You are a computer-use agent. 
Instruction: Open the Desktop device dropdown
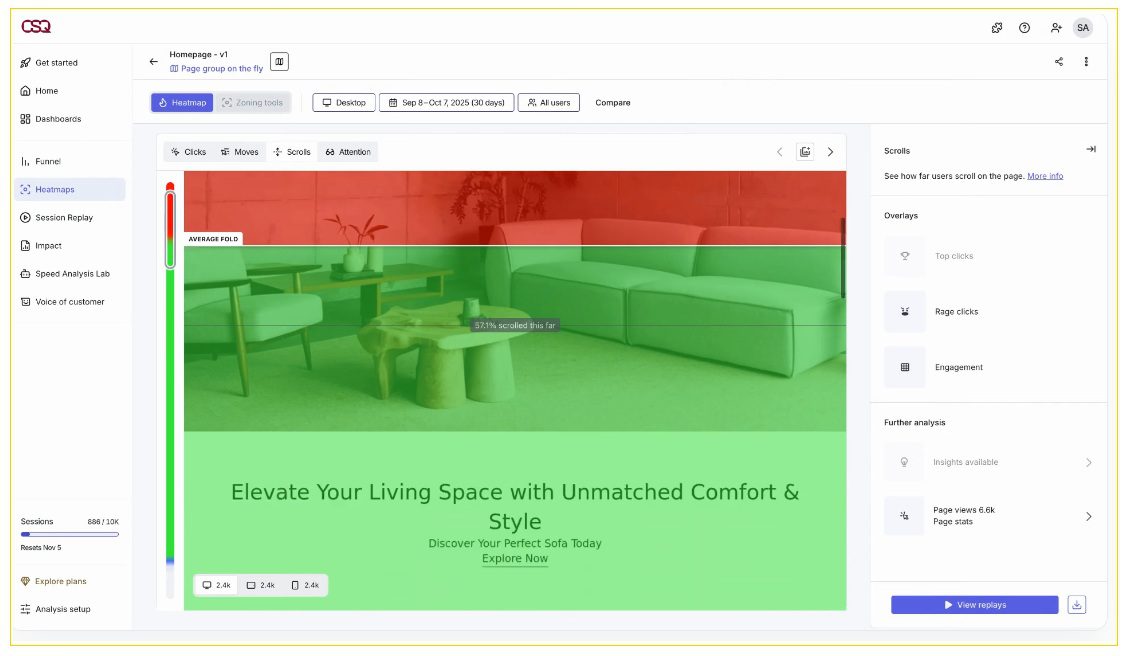coord(344,103)
